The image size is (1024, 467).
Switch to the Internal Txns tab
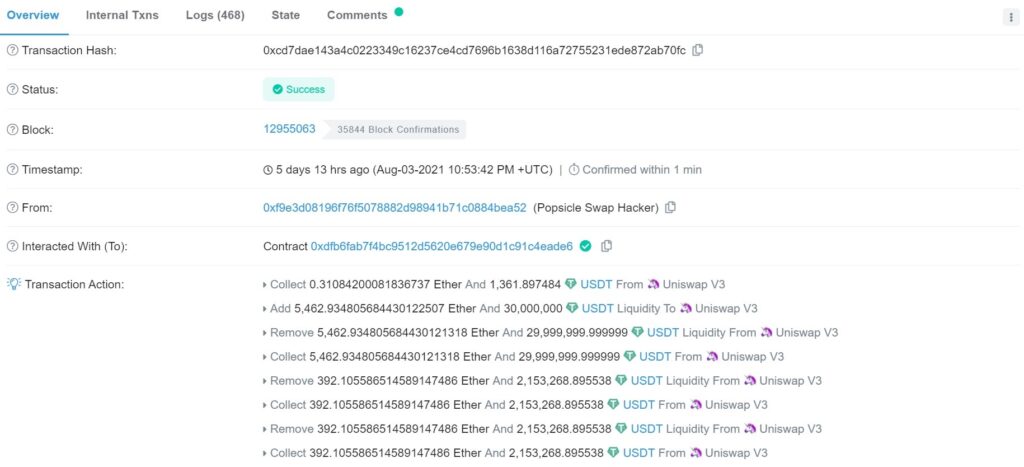pyautogui.click(x=122, y=15)
